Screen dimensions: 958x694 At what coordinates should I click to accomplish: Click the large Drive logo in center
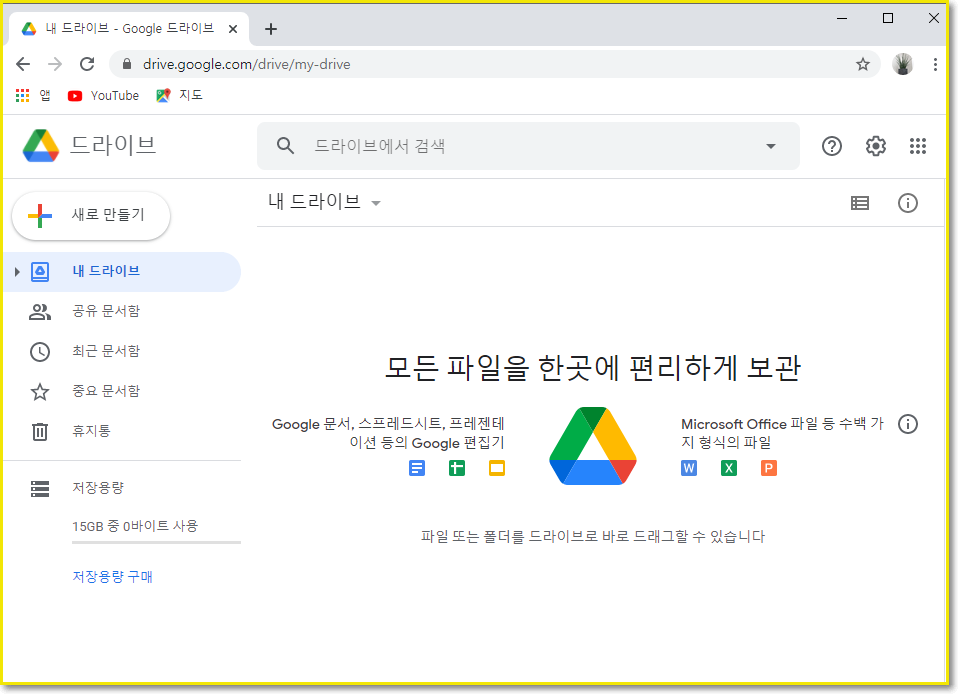tap(593, 446)
